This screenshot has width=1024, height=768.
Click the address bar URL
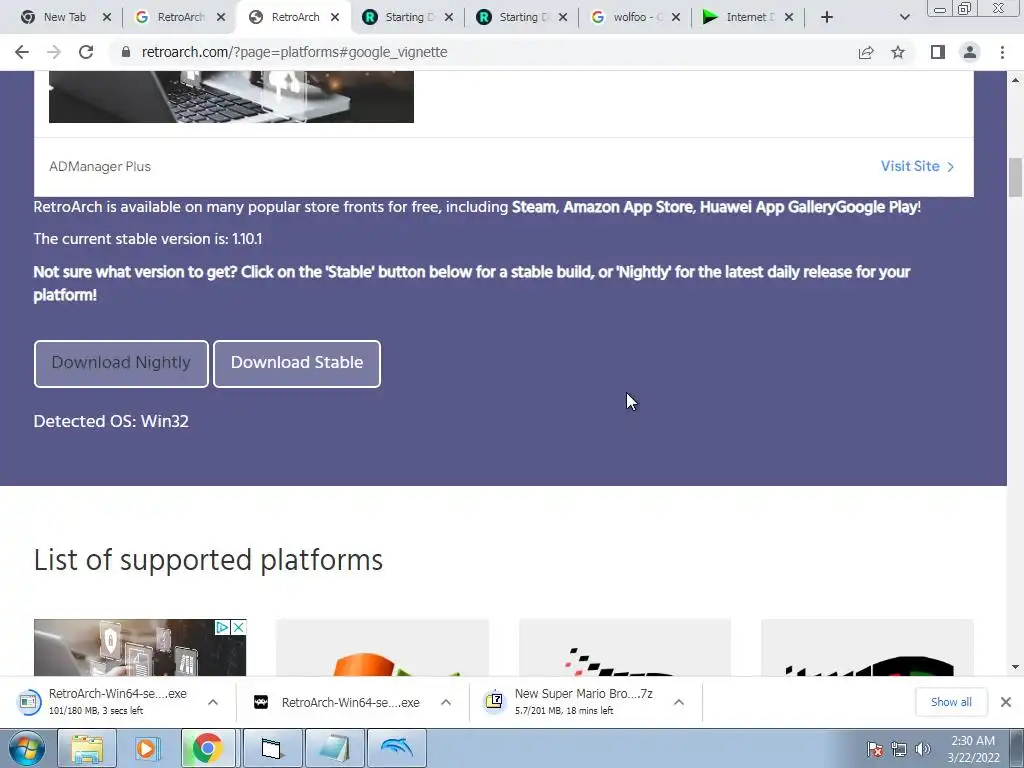[294, 52]
